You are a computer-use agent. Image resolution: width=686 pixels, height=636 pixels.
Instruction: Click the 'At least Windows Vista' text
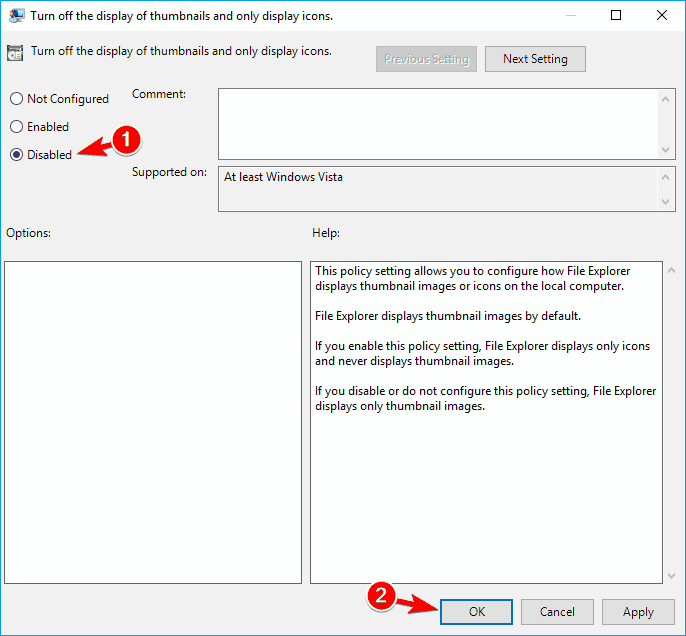(283, 177)
